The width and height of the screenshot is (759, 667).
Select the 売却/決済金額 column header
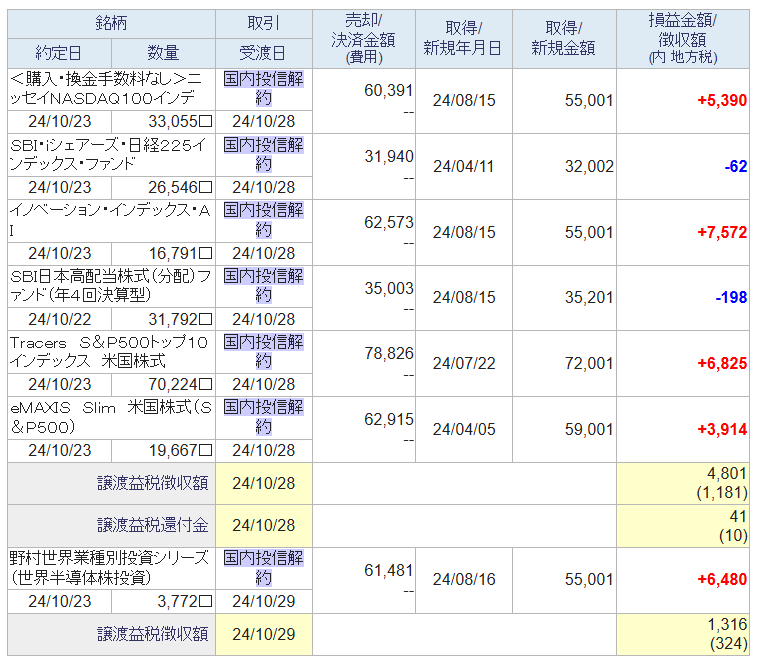(364, 39)
